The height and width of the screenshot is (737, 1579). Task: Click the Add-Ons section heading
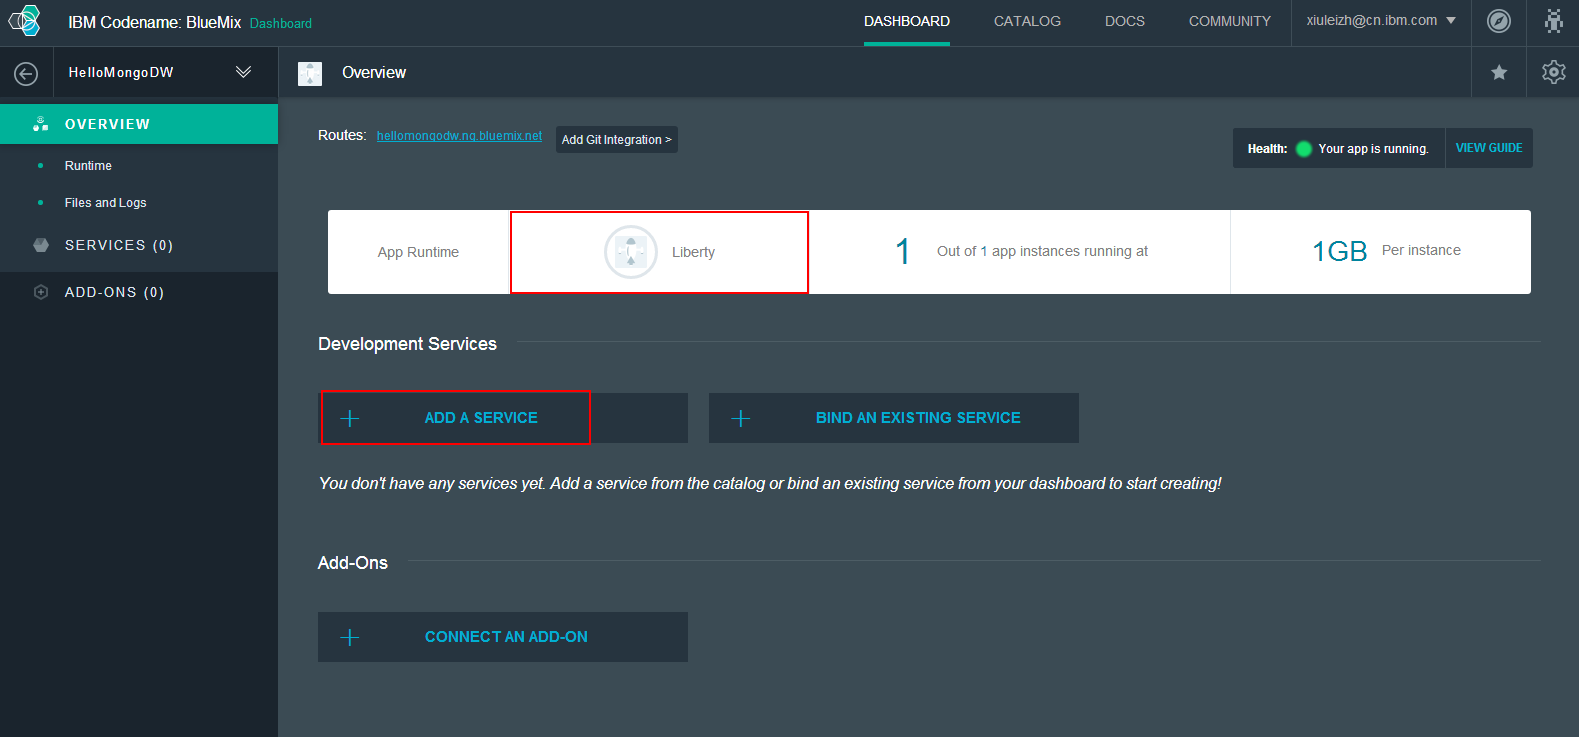pyautogui.click(x=353, y=563)
